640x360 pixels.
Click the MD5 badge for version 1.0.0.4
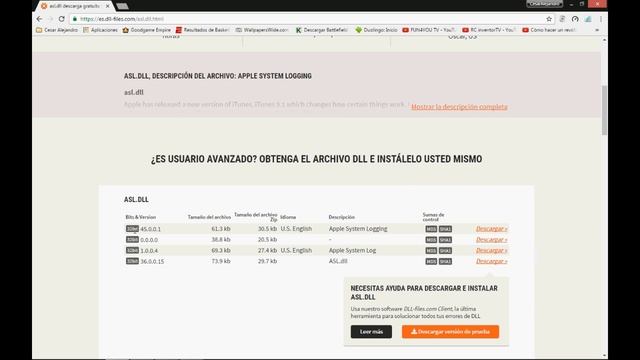431,251
